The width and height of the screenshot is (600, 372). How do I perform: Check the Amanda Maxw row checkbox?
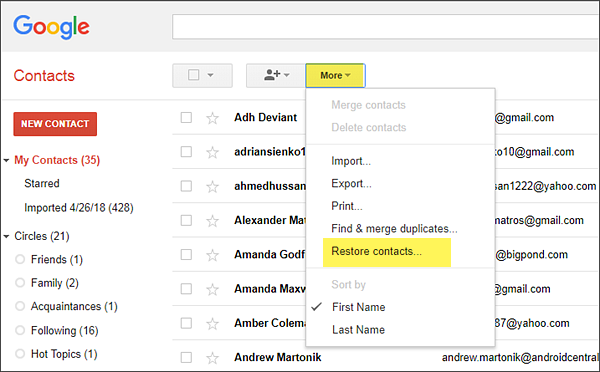pos(186,289)
